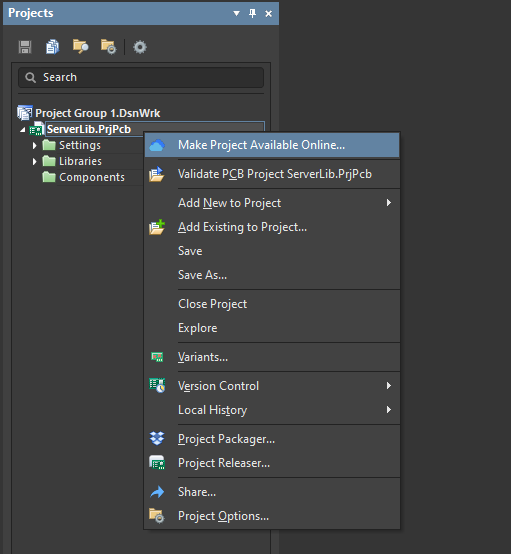
Task: Click the magnifier icon in Search box
Action: pyautogui.click(x=30, y=77)
